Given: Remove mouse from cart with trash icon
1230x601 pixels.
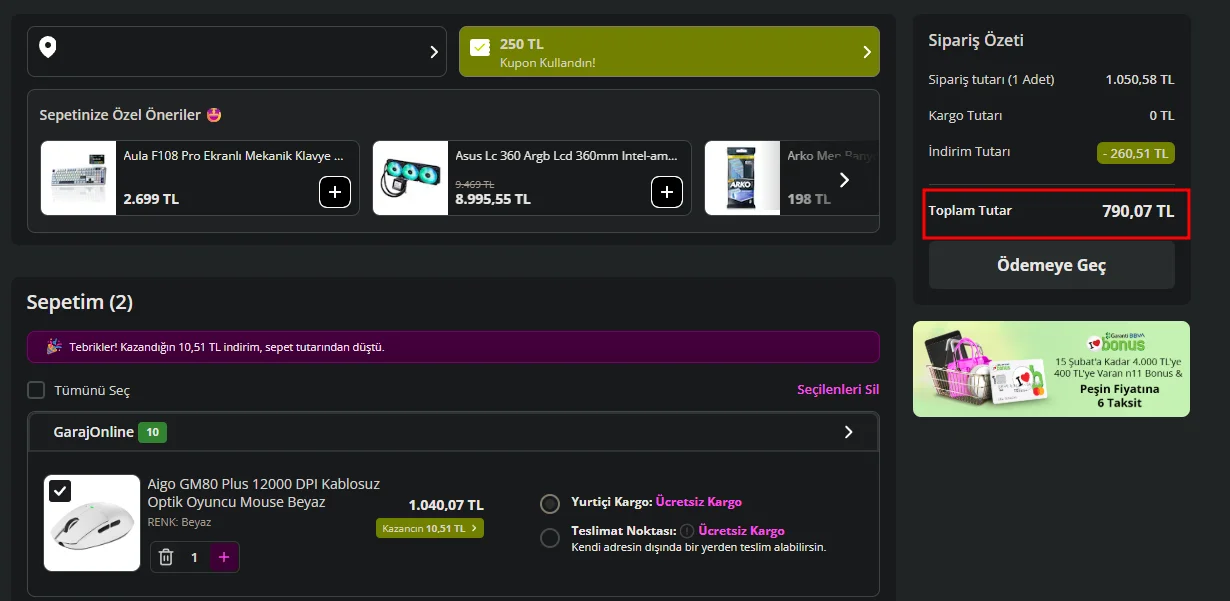Looking at the screenshot, I should 166,557.
